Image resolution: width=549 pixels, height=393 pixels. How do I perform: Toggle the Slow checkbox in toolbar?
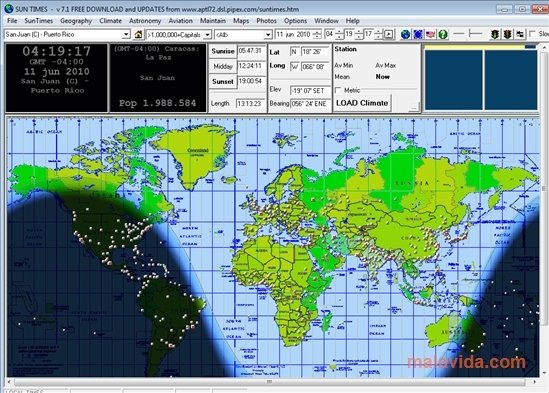pyautogui.click(x=533, y=34)
